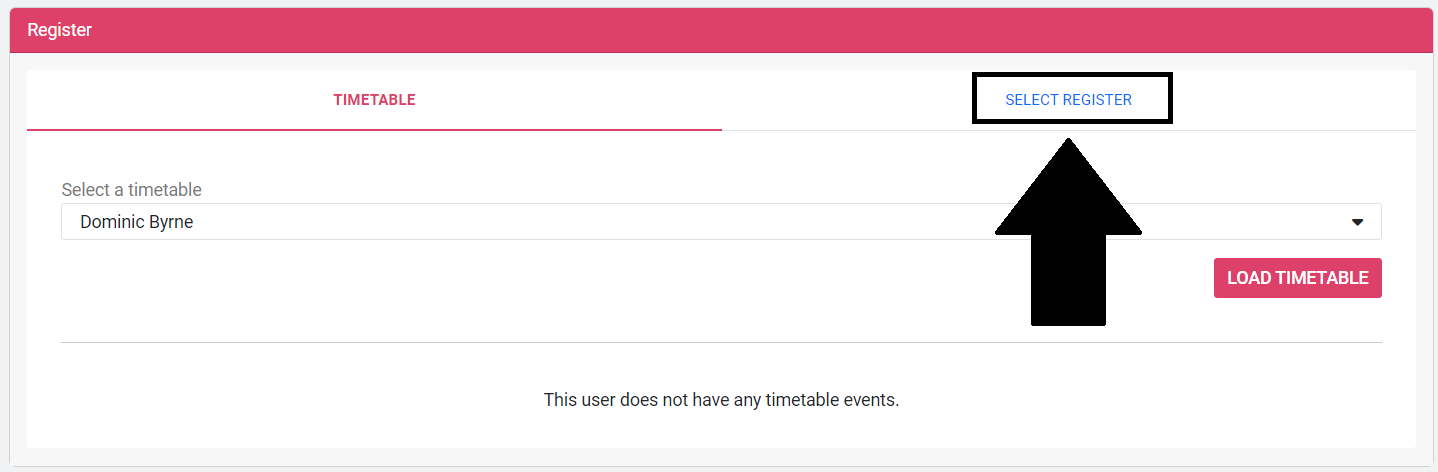Click the Dominic Byrne name in the selector
This screenshot has height=472, width=1438.
[137, 222]
